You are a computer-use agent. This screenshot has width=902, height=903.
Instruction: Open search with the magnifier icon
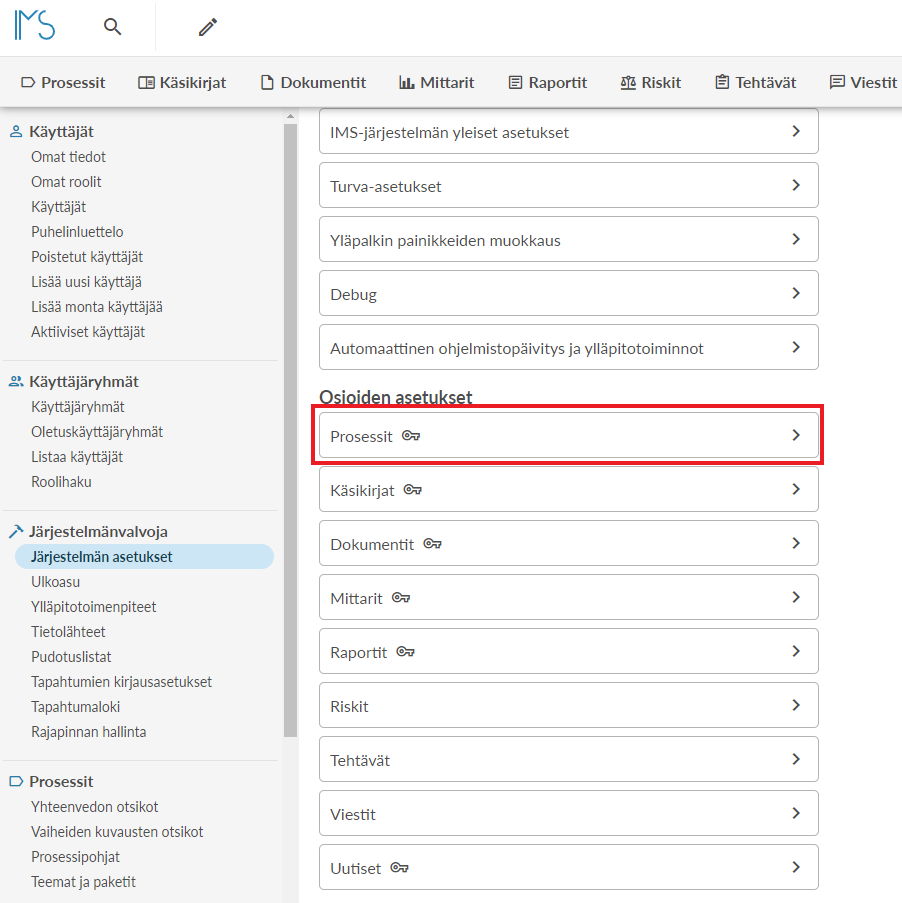(x=113, y=27)
